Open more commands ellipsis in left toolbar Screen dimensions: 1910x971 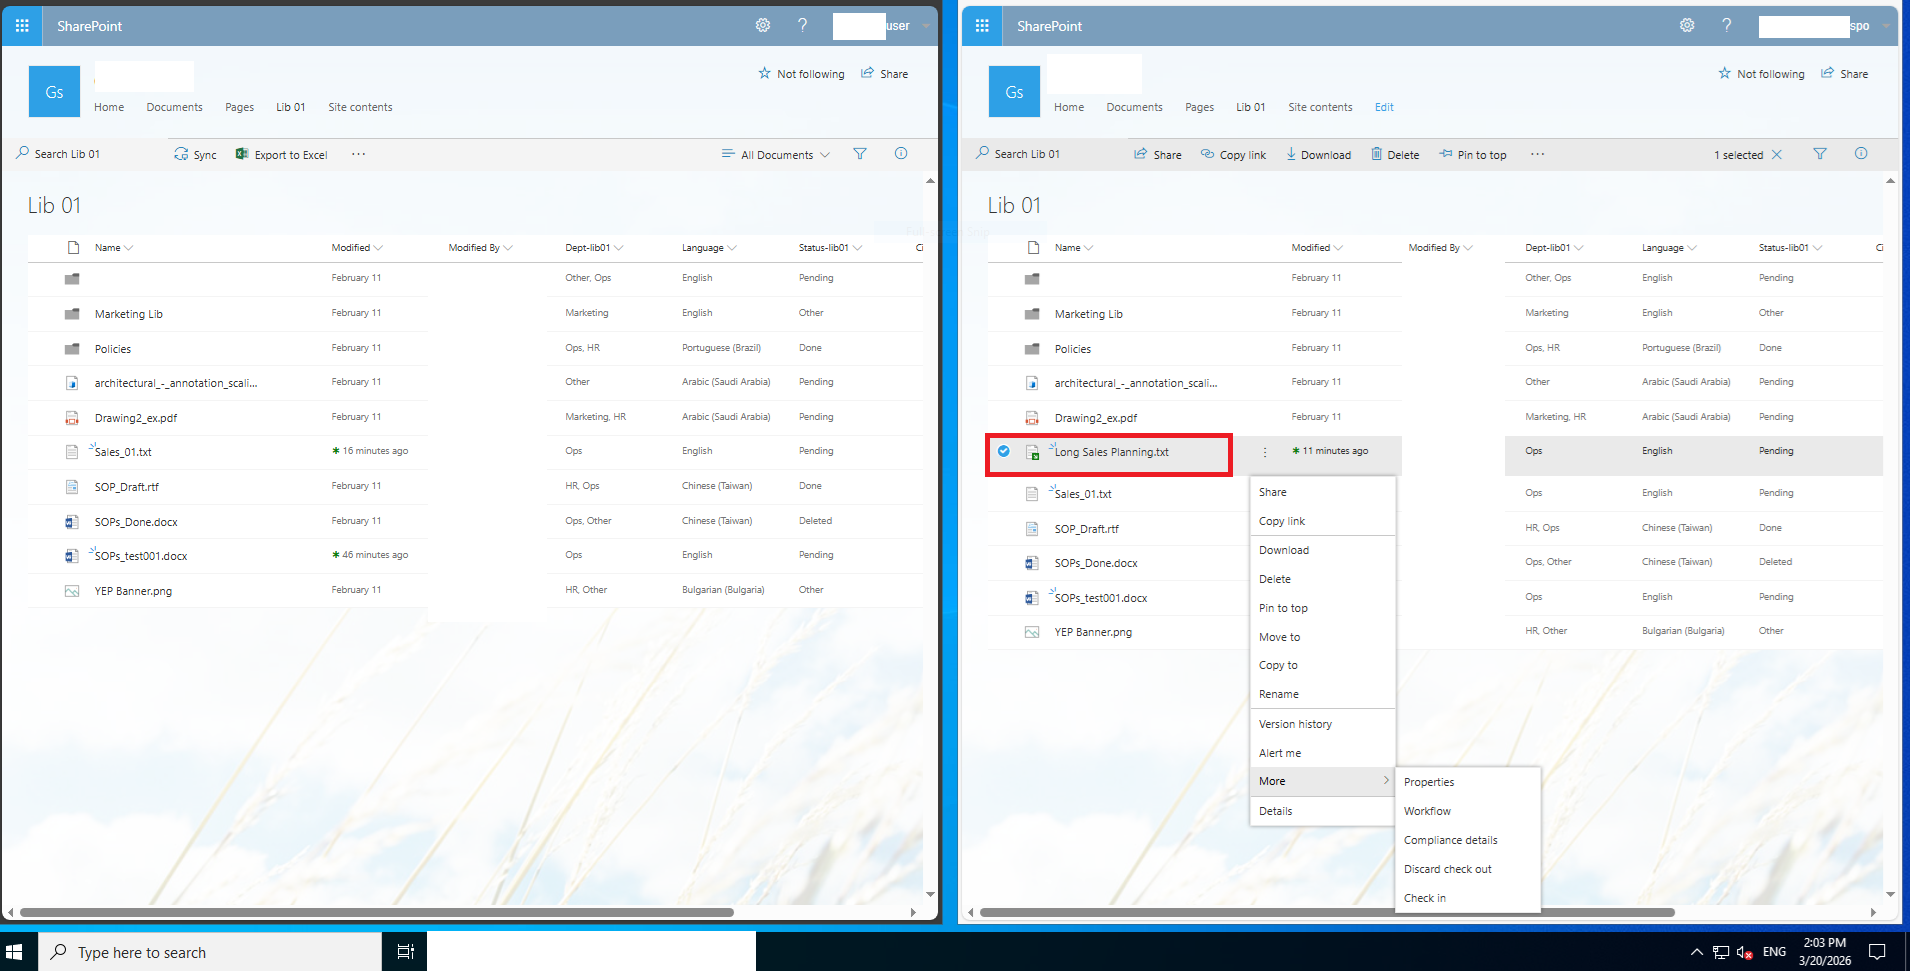click(358, 154)
